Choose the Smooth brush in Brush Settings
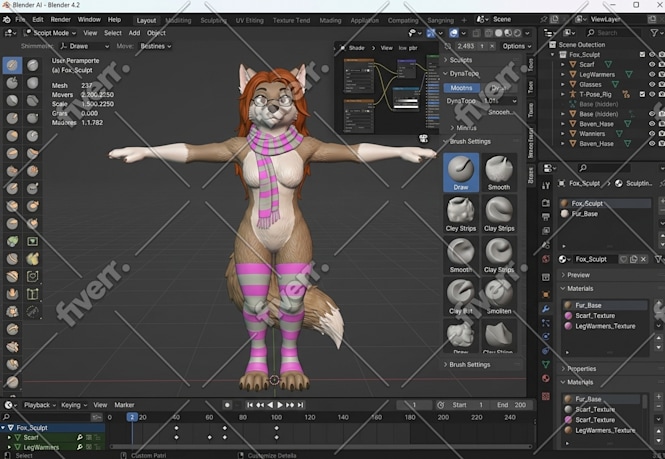The height and width of the screenshot is (459, 665). (499, 173)
